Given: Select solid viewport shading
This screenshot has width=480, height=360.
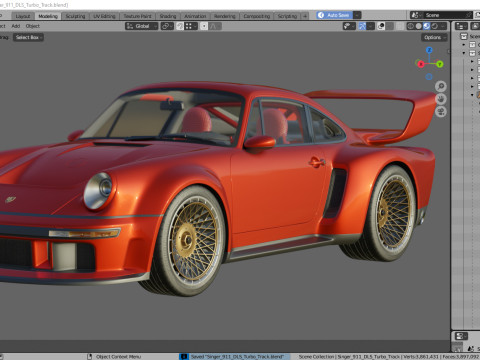Looking at the screenshot, I should pyautogui.click(x=419, y=26).
